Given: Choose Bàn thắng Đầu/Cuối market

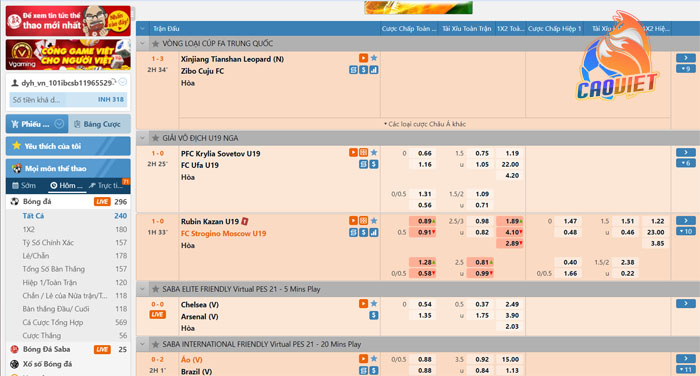Looking at the screenshot, I should [56, 309].
